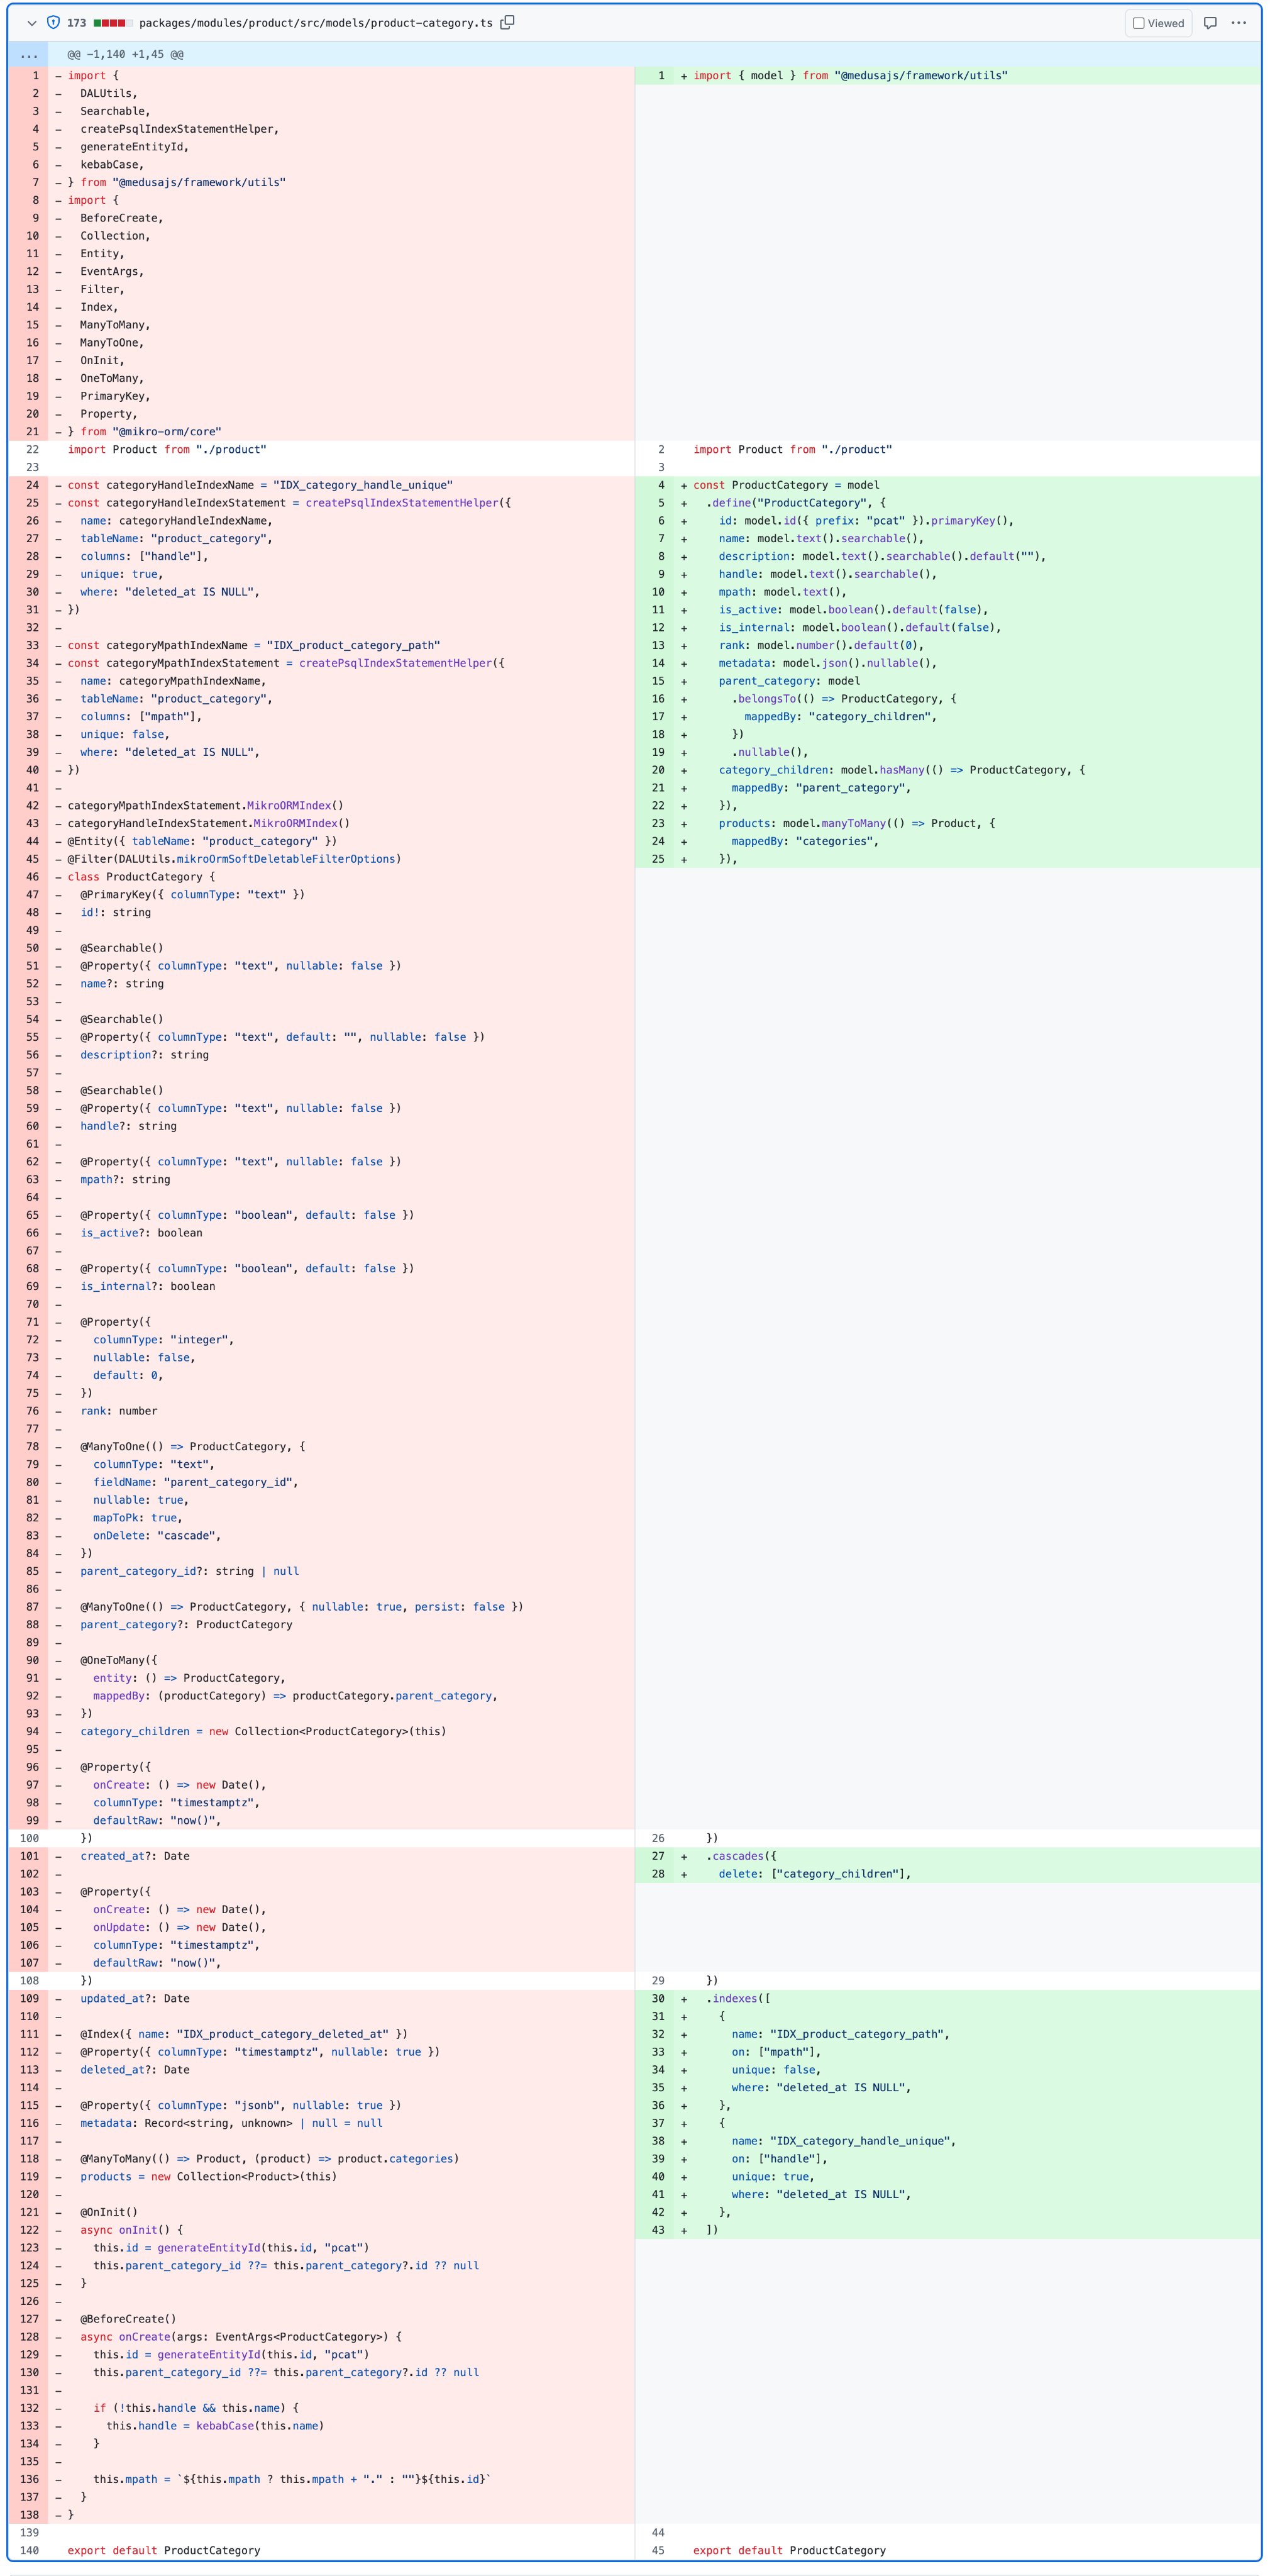This screenshot has height=2576, width=1270.
Task: Open the three-dot file options menu
Action: [1239, 22]
